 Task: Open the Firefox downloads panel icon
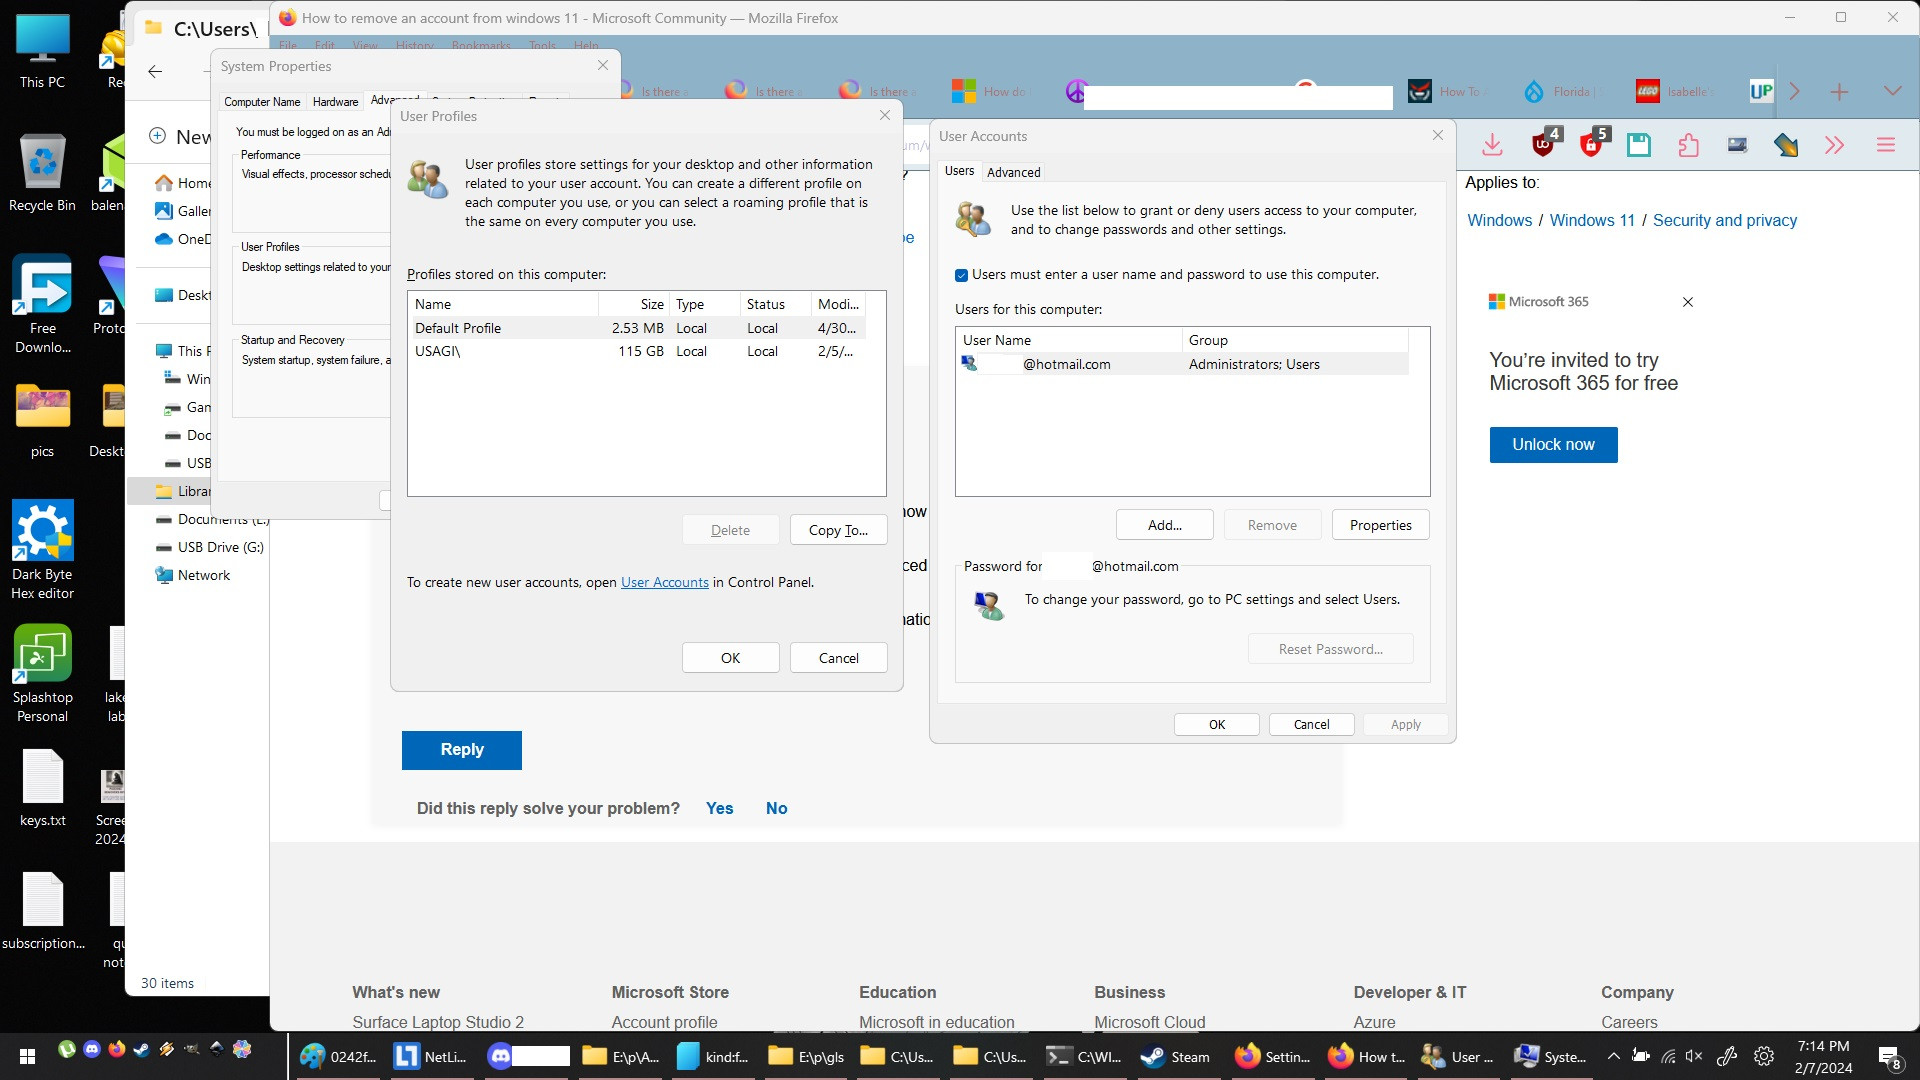pos(1492,145)
